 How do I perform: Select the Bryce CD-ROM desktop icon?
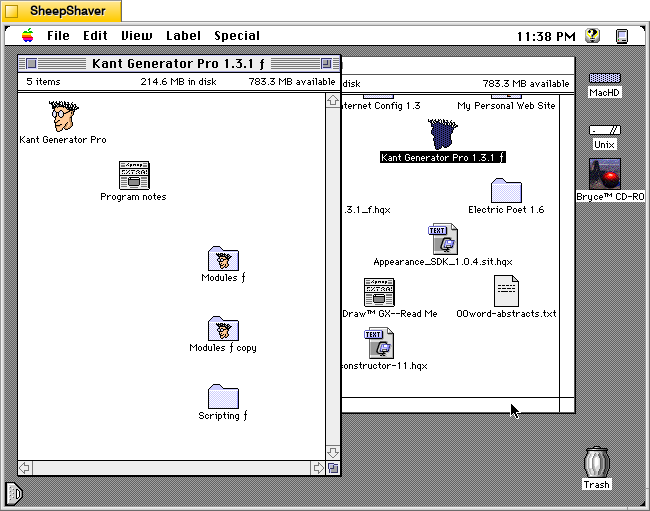pos(605,174)
